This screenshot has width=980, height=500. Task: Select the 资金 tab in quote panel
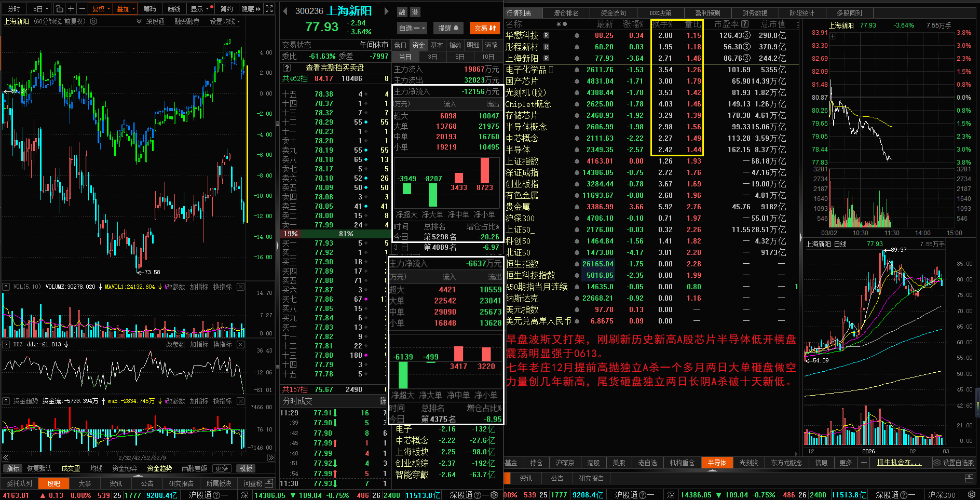[419, 45]
